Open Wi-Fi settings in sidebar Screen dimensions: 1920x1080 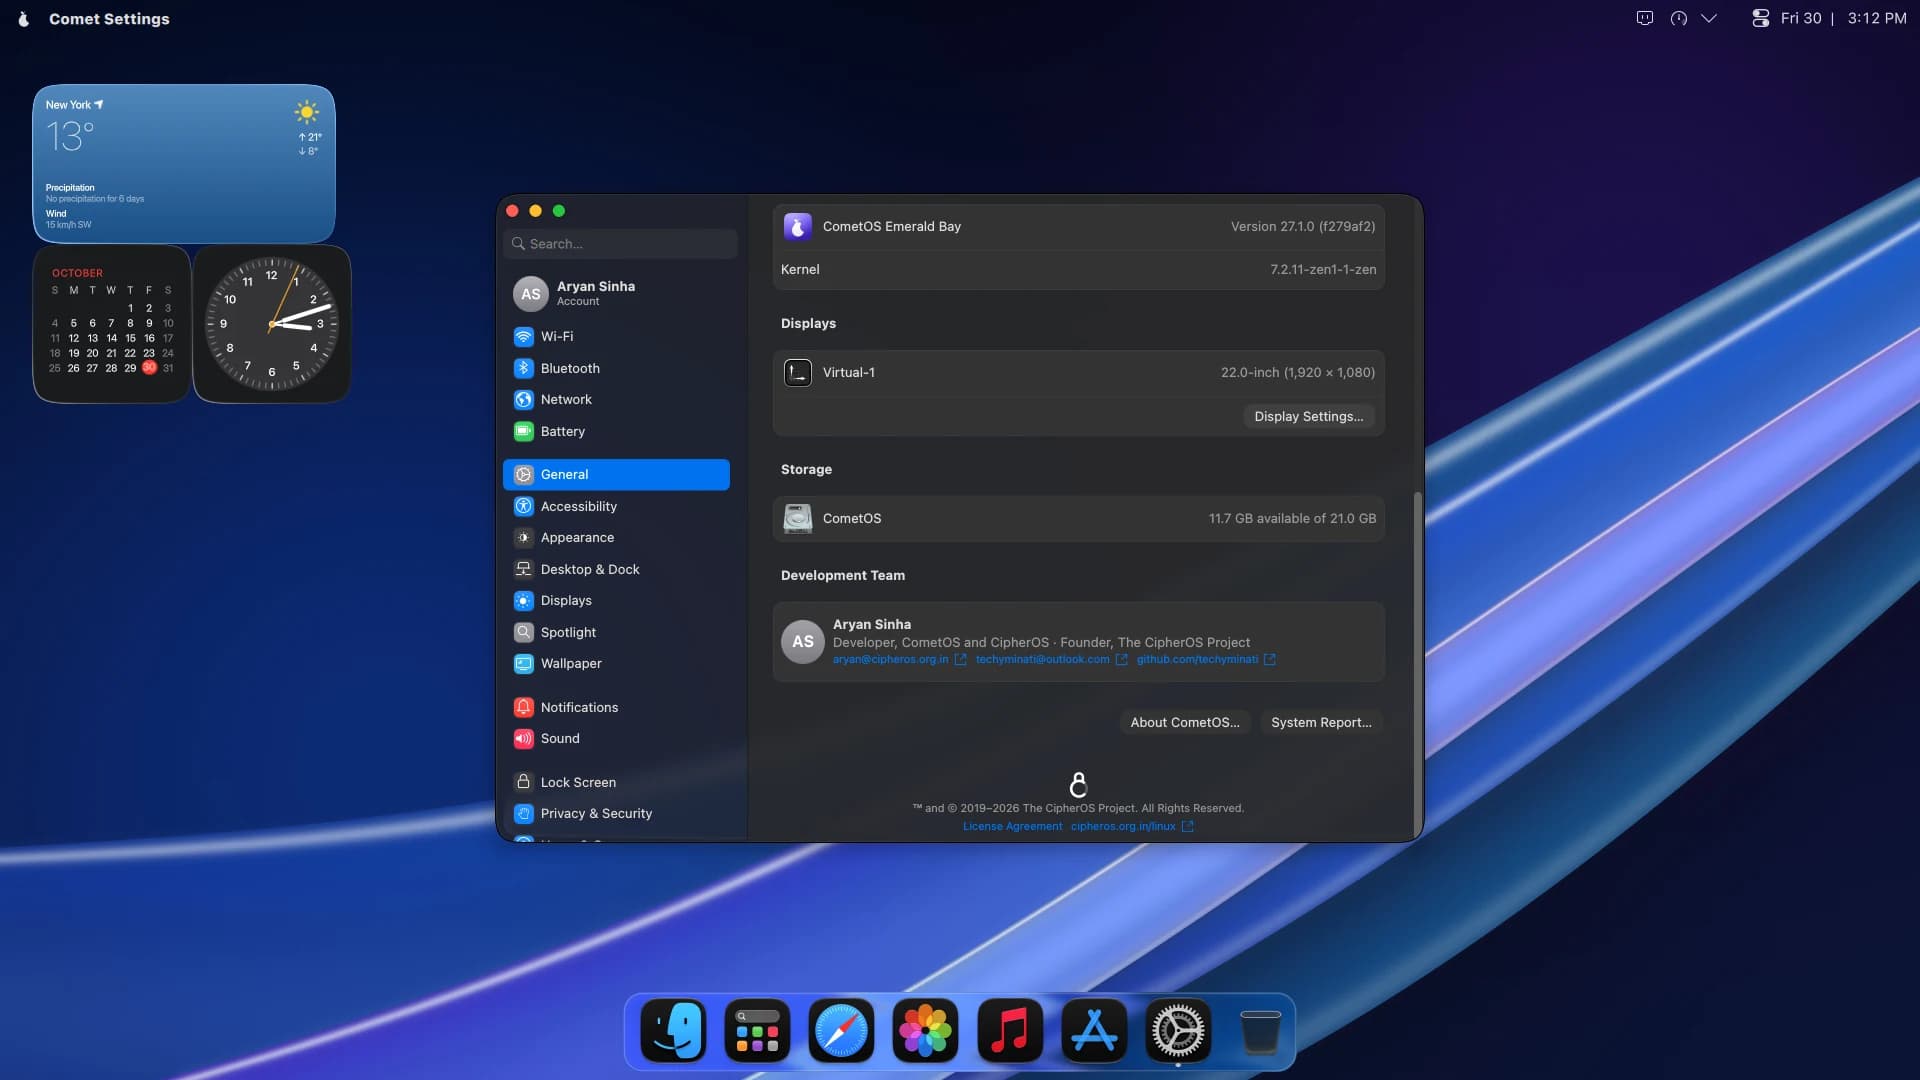616,337
